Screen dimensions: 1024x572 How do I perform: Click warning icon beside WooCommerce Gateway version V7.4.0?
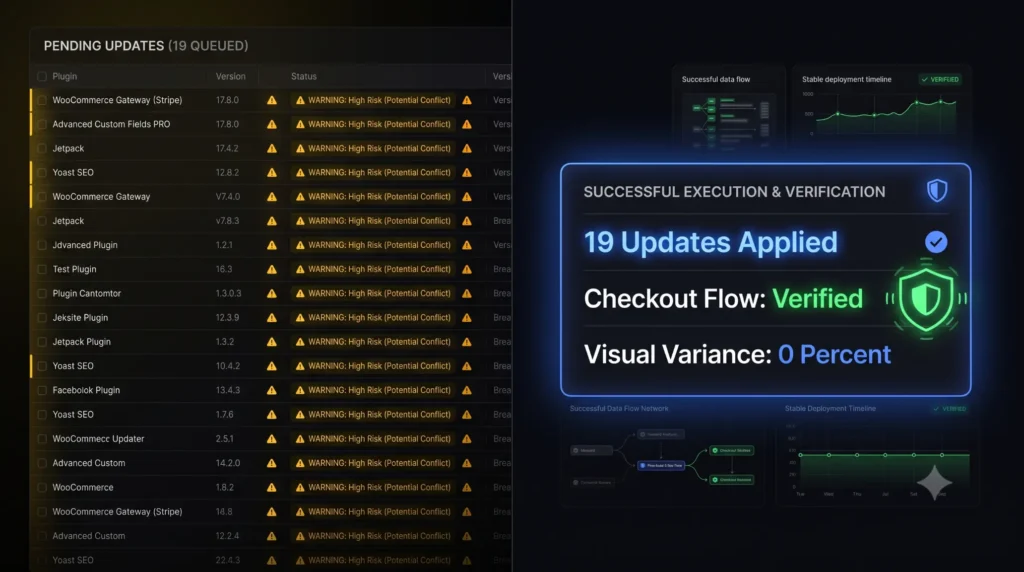[x=272, y=197]
